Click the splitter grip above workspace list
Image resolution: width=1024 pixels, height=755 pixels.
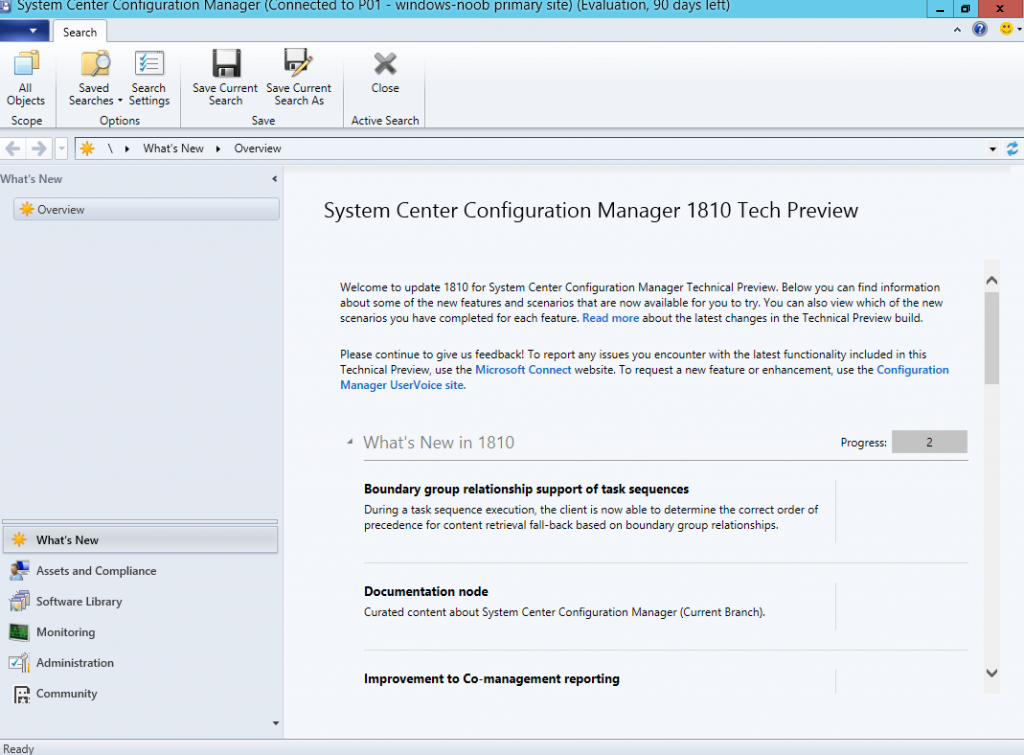(x=140, y=522)
